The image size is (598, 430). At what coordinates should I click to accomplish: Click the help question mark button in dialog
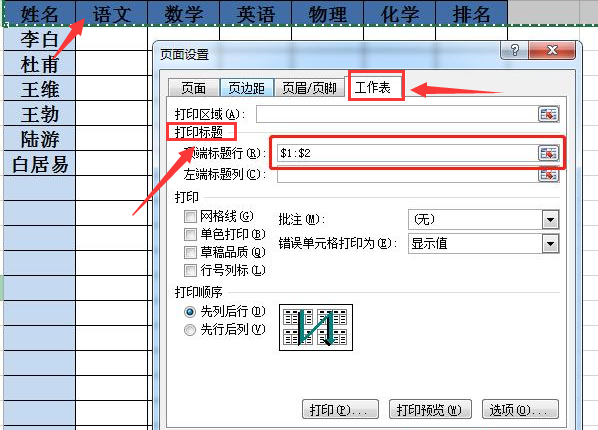pyautogui.click(x=514, y=50)
